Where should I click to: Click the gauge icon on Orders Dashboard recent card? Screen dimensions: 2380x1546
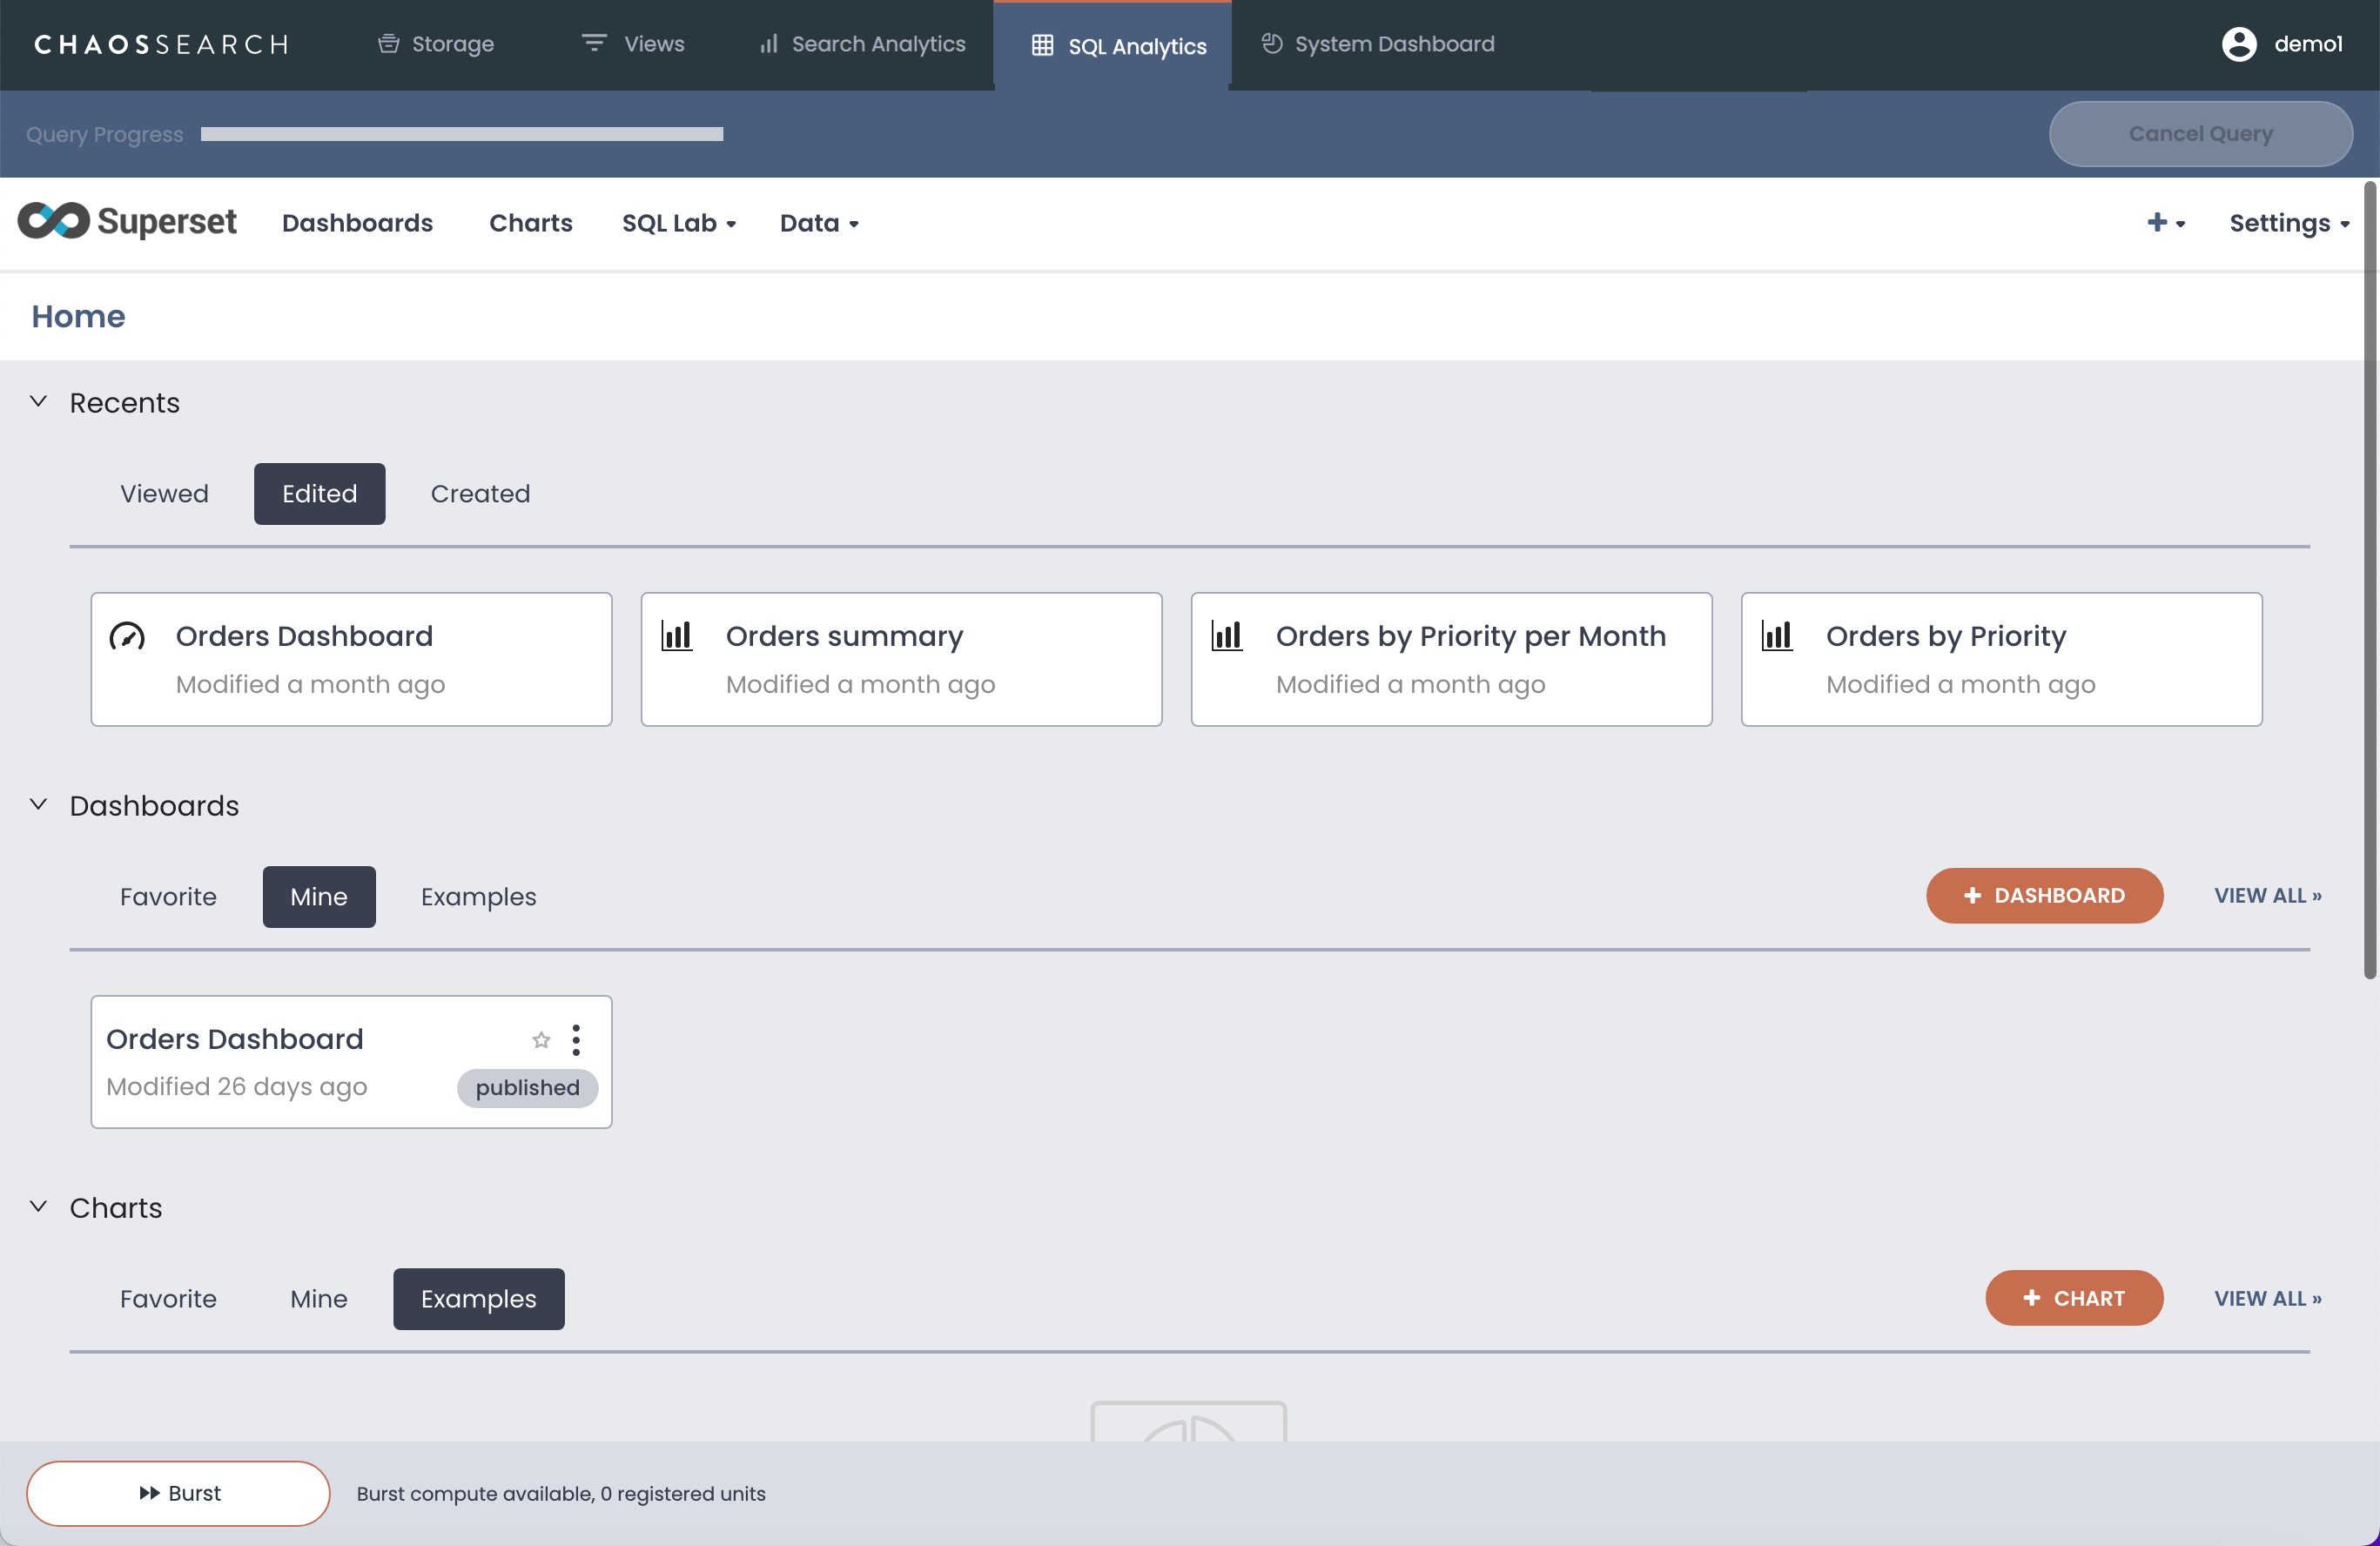click(x=127, y=636)
